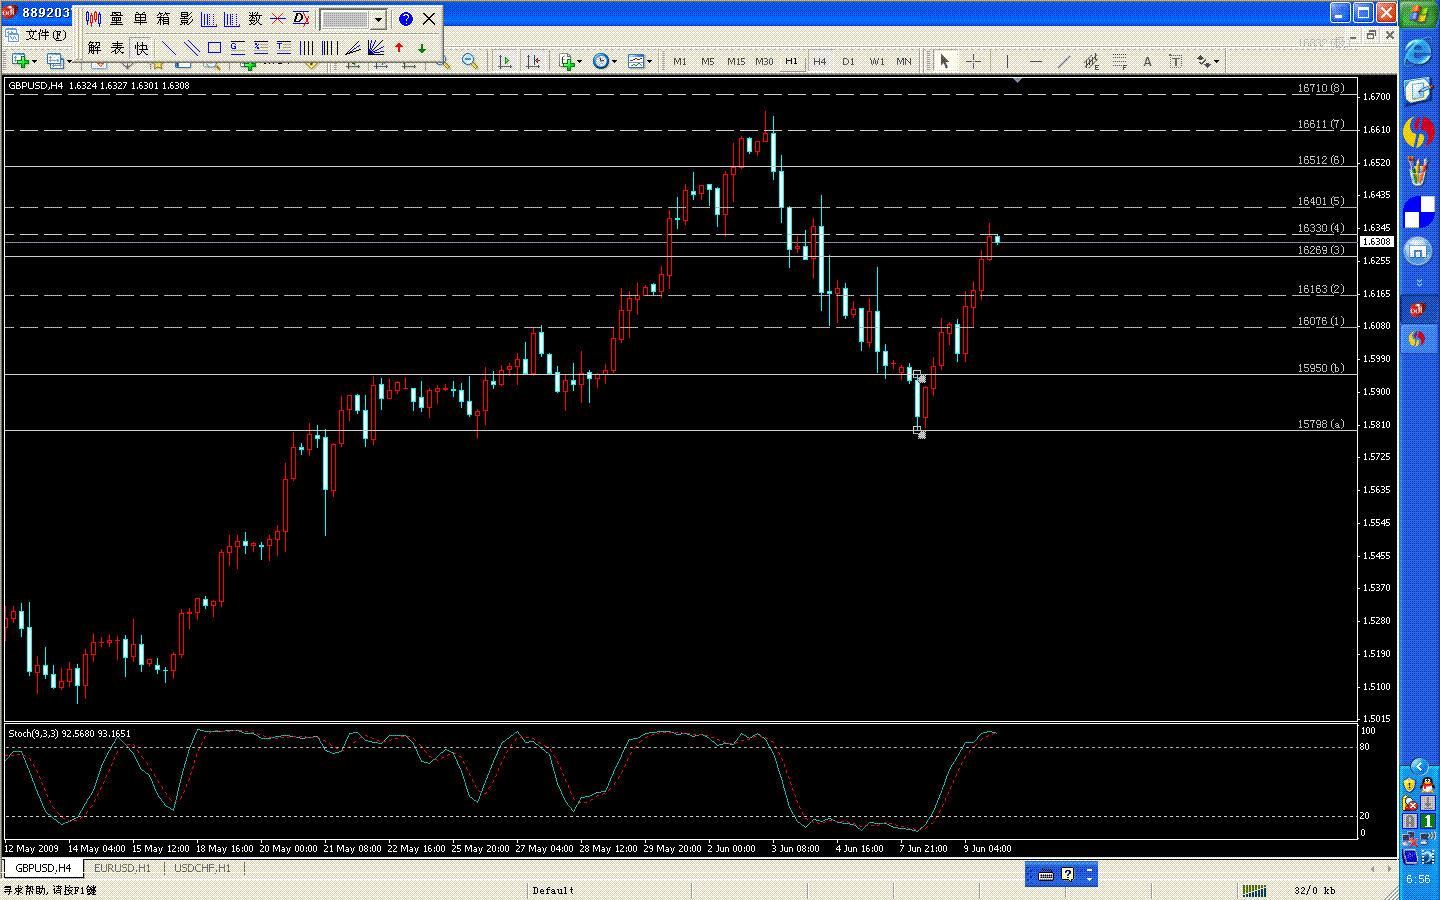Viewport: 1440px width, 900px height.
Task: Open the new chart dropdown button
Action: [23, 61]
